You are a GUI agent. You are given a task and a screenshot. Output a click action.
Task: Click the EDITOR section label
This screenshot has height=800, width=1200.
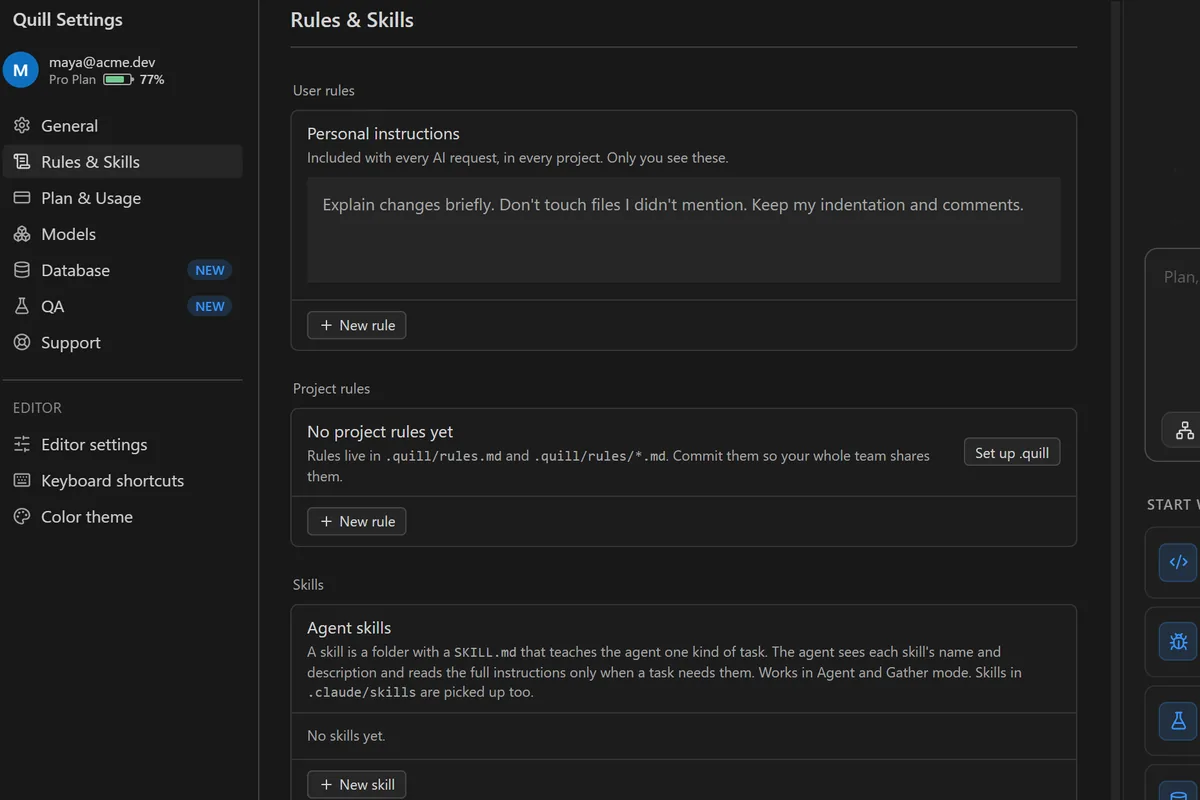(x=37, y=408)
